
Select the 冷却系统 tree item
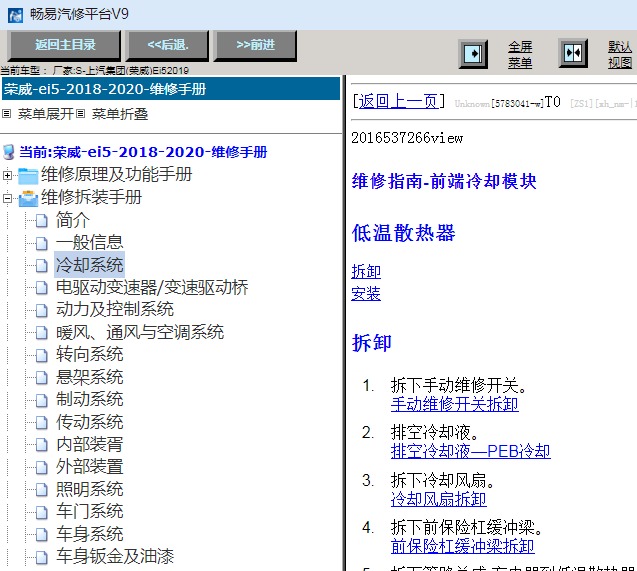[89, 265]
